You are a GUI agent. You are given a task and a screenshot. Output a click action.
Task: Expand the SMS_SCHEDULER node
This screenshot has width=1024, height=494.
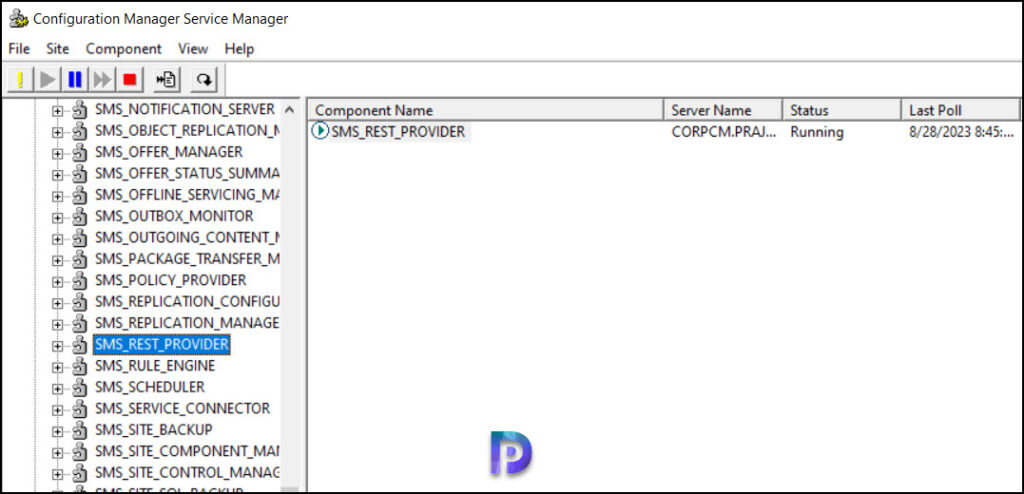57,389
